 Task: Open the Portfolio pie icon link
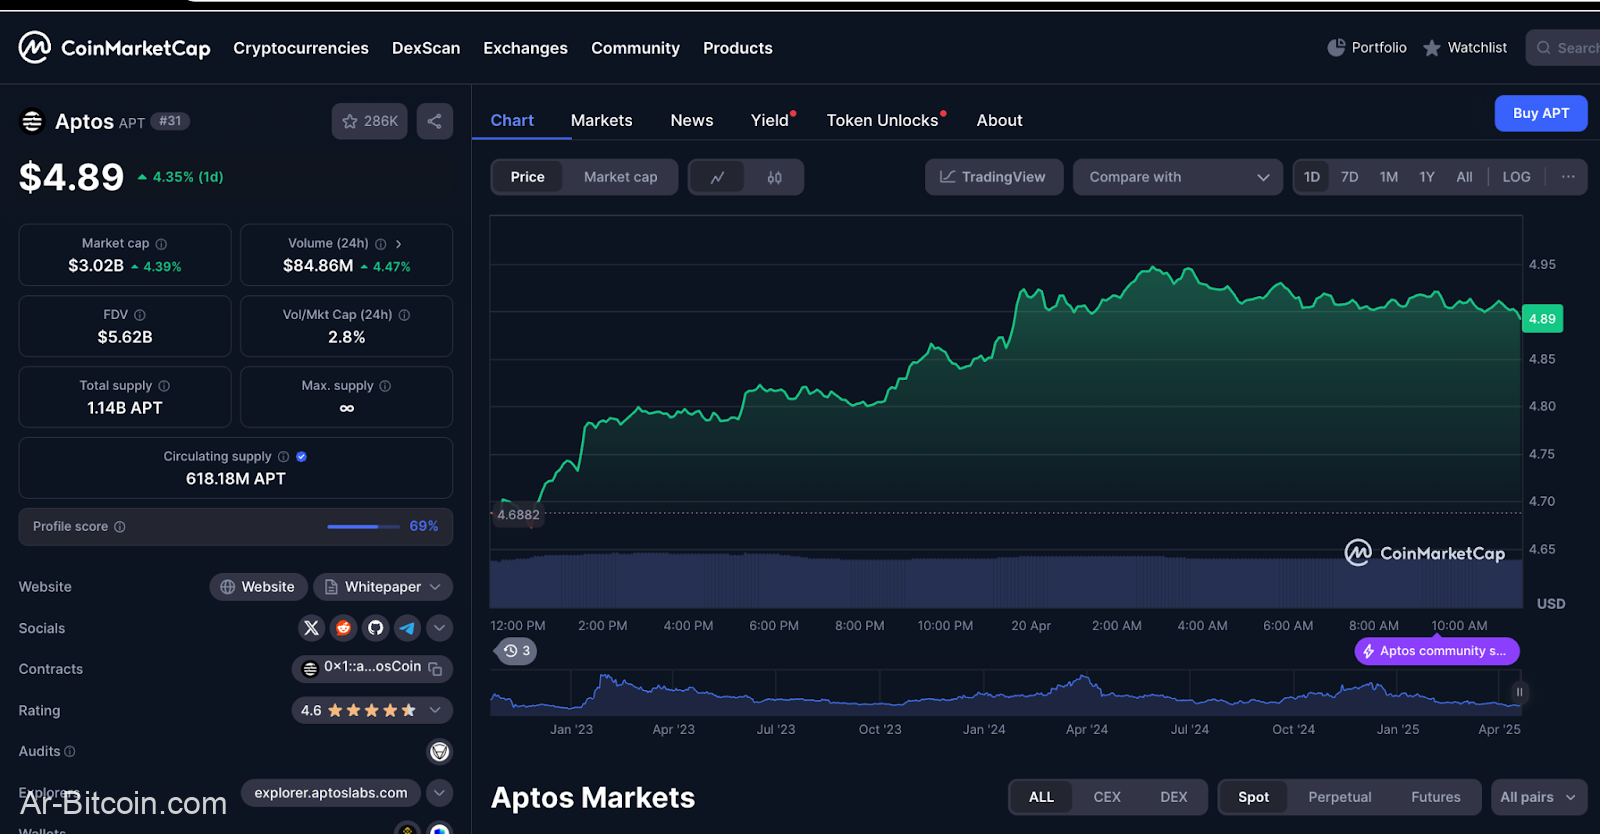(1366, 47)
